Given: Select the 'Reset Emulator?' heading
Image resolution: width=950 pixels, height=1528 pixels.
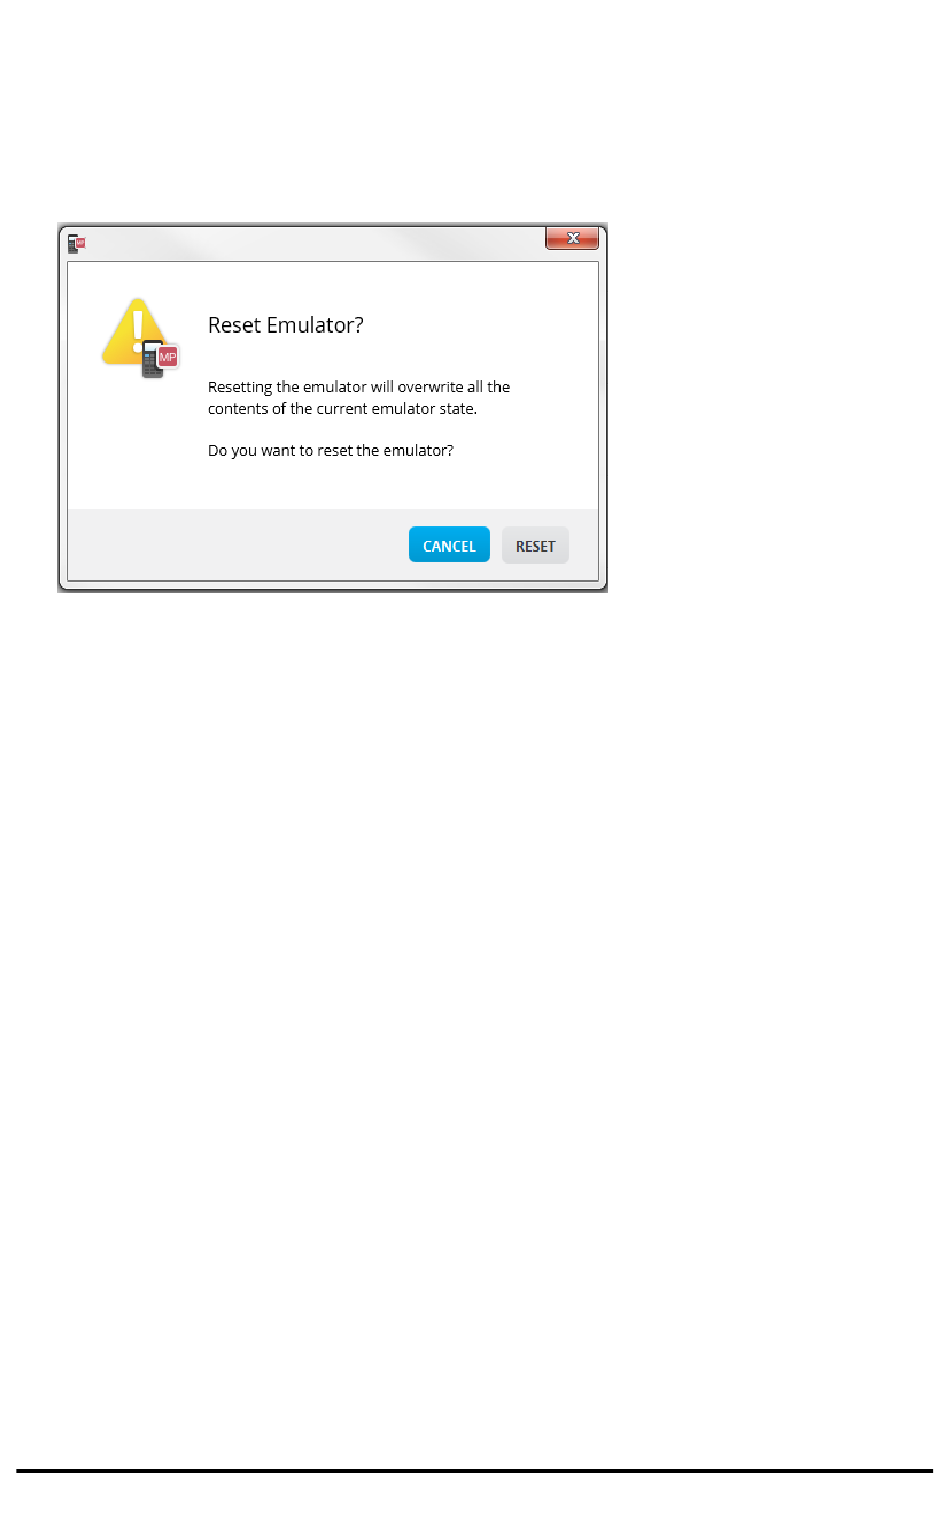Looking at the screenshot, I should [x=286, y=325].
